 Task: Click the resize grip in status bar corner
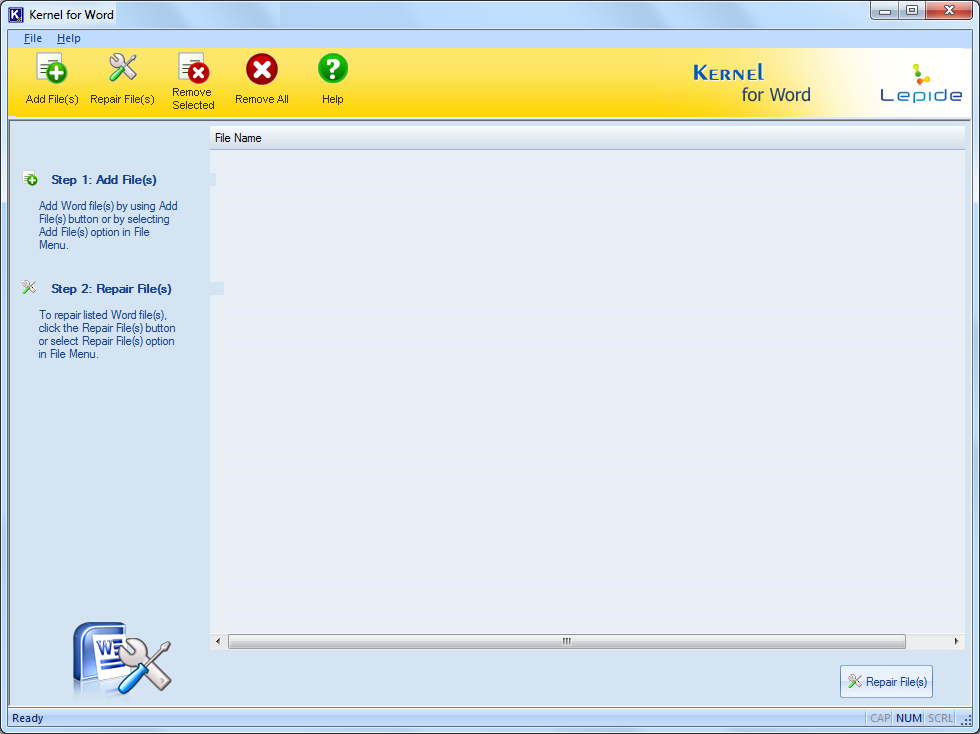tap(966, 720)
